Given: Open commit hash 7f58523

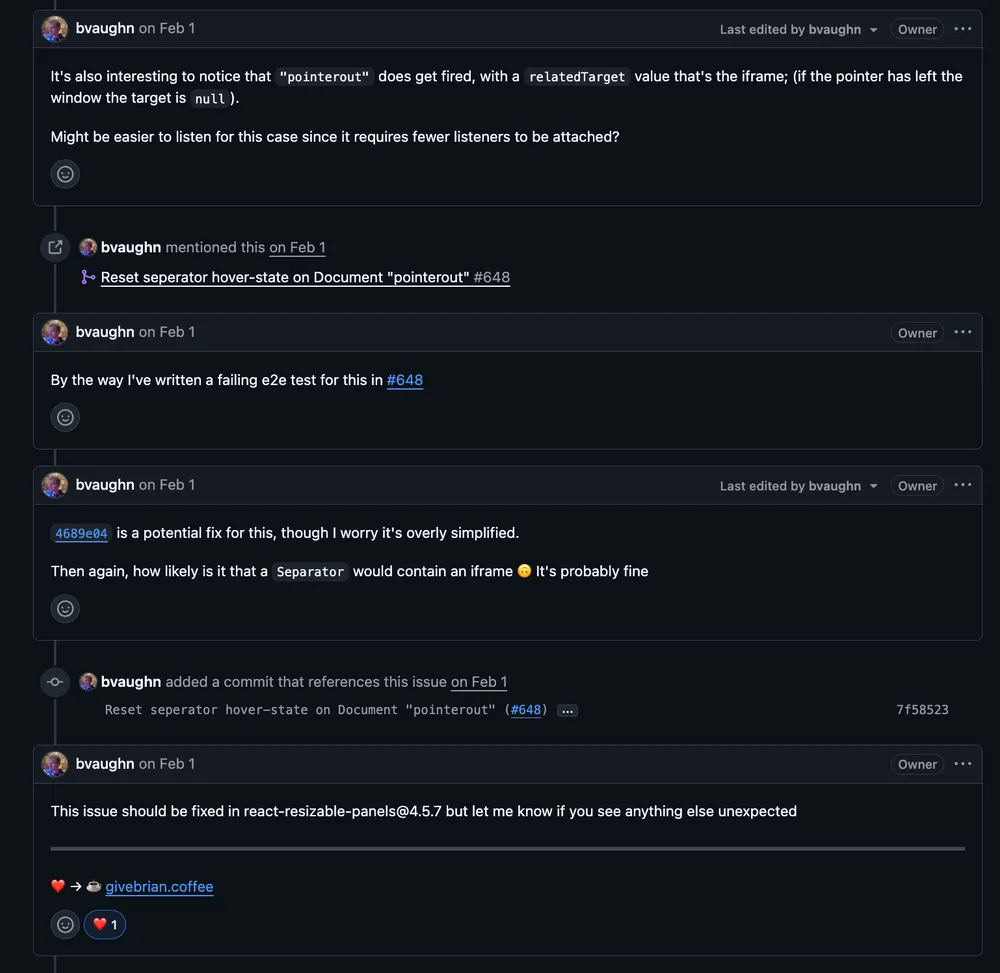Looking at the screenshot, I should (x=922, y=710).
